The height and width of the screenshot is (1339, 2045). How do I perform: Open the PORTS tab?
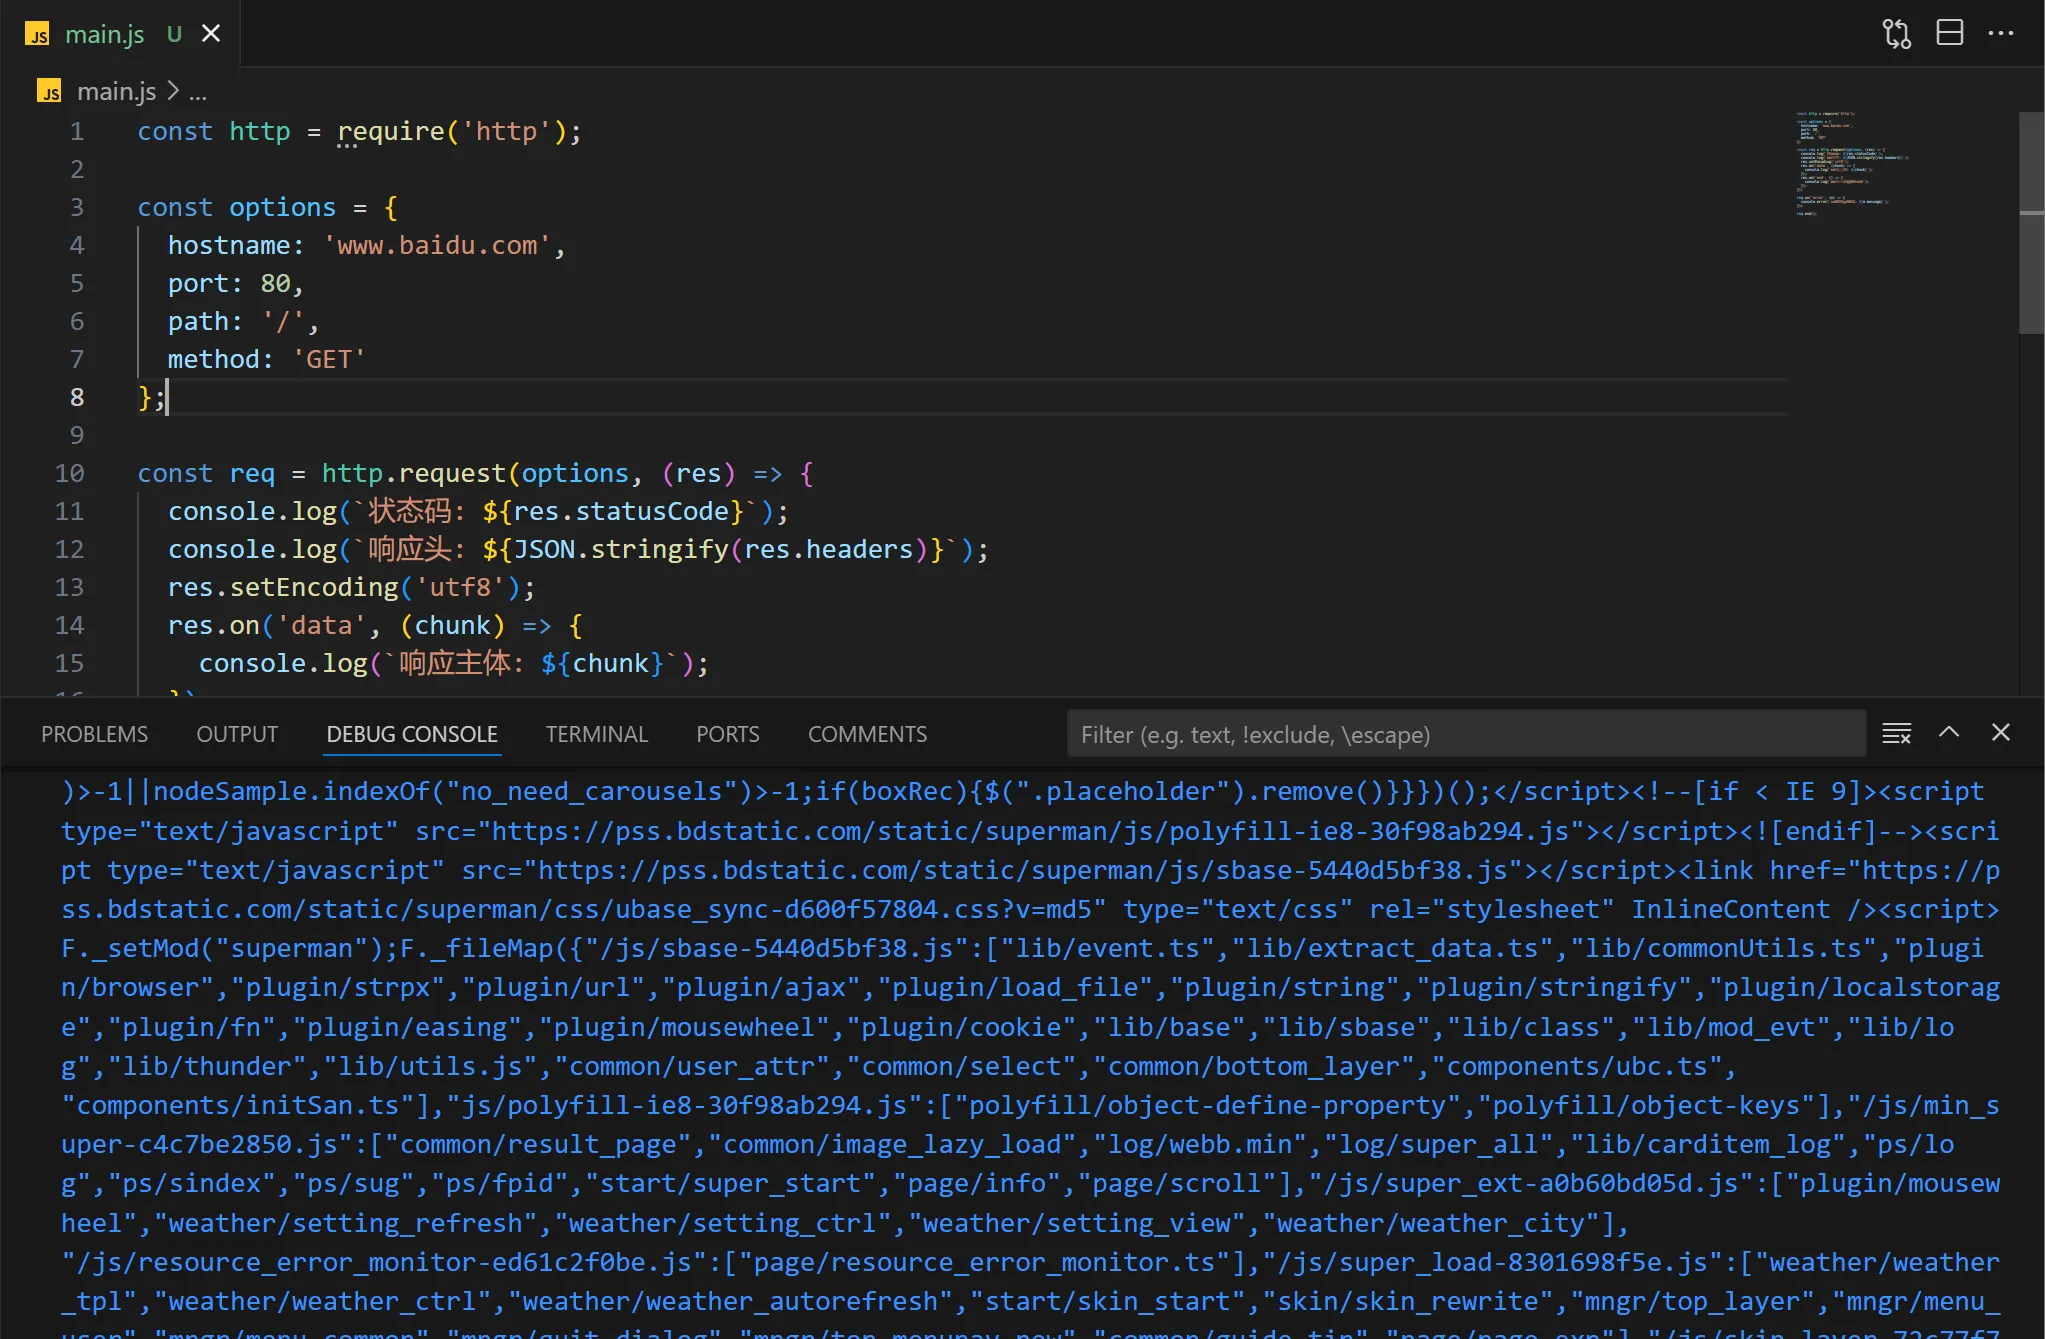coord(727,734)
